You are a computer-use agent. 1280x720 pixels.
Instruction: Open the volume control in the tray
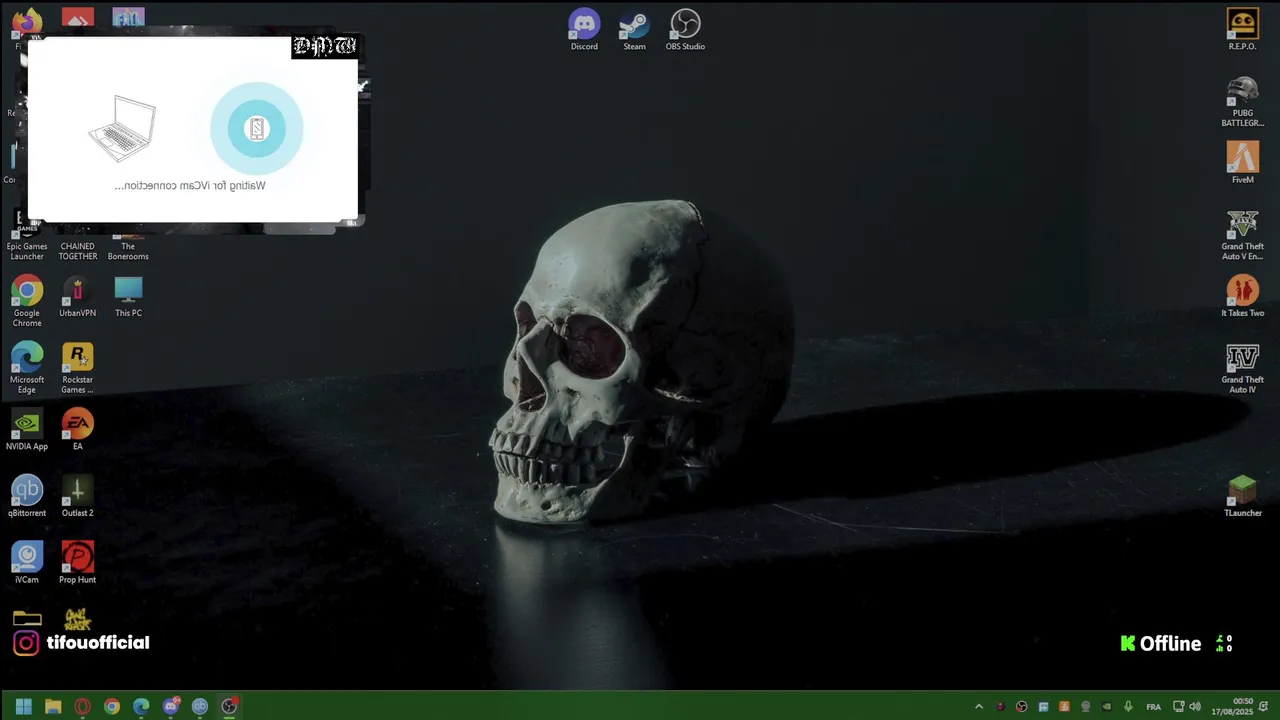[1194, 707]
